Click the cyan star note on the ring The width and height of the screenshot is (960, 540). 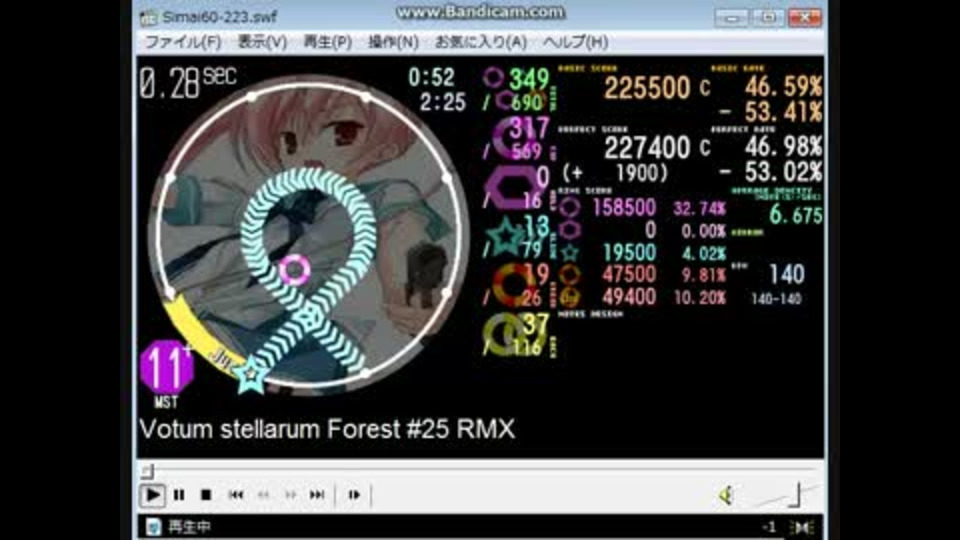click(250, 375)
